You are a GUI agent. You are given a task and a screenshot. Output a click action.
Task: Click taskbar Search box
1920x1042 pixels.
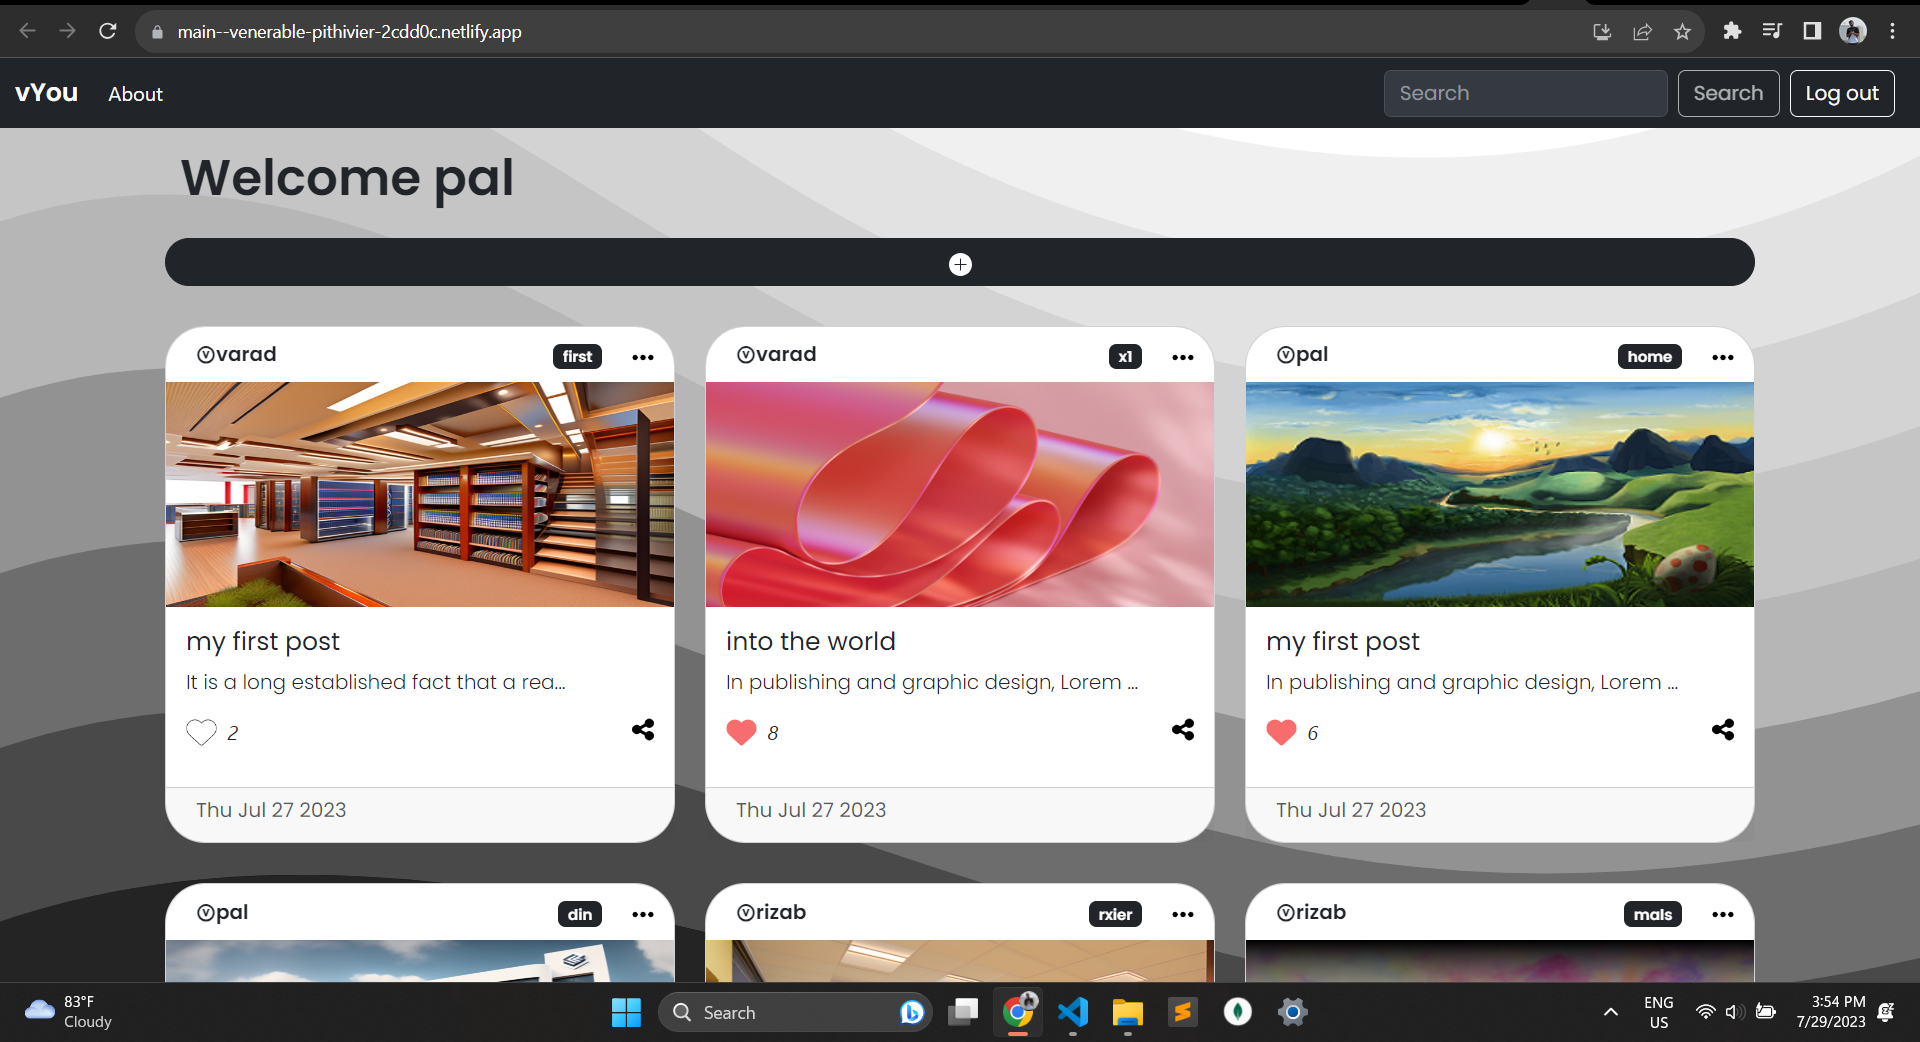(x=795, y=1012)
